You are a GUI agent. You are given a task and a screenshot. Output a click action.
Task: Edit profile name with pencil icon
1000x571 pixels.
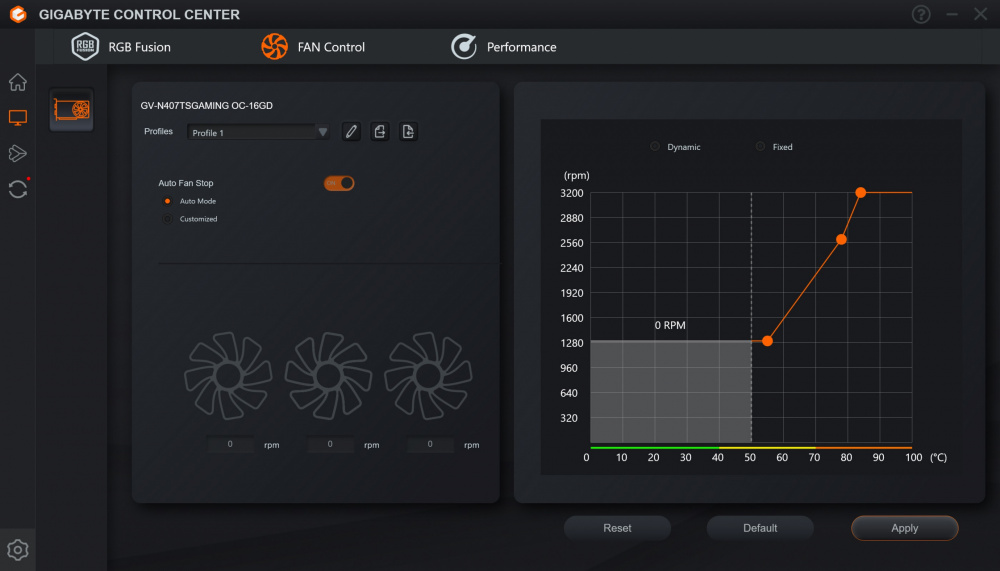point(351,131)
